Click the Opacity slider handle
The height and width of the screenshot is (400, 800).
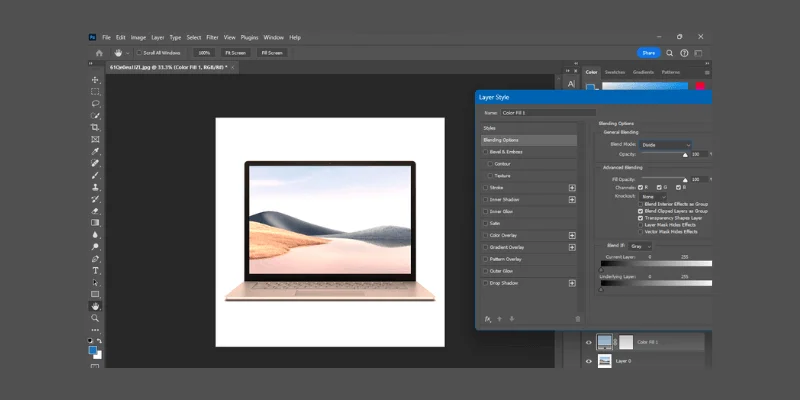point(685,155)
